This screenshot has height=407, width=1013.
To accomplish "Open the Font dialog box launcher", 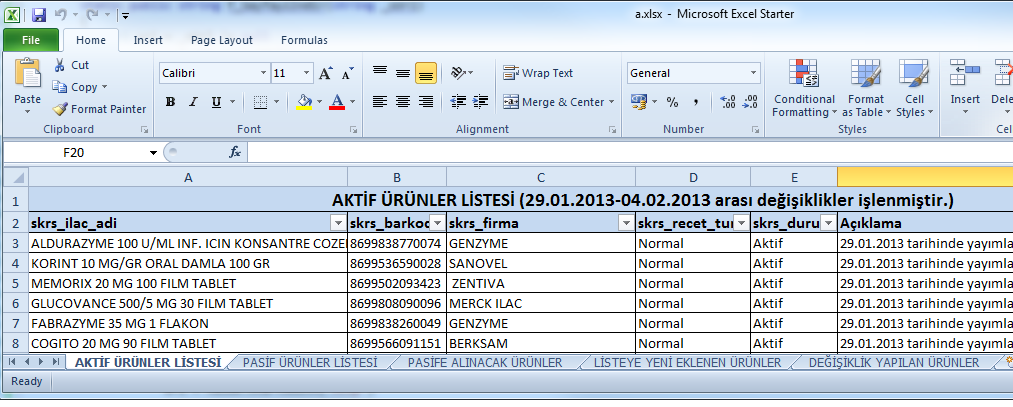I will [353, 130].
